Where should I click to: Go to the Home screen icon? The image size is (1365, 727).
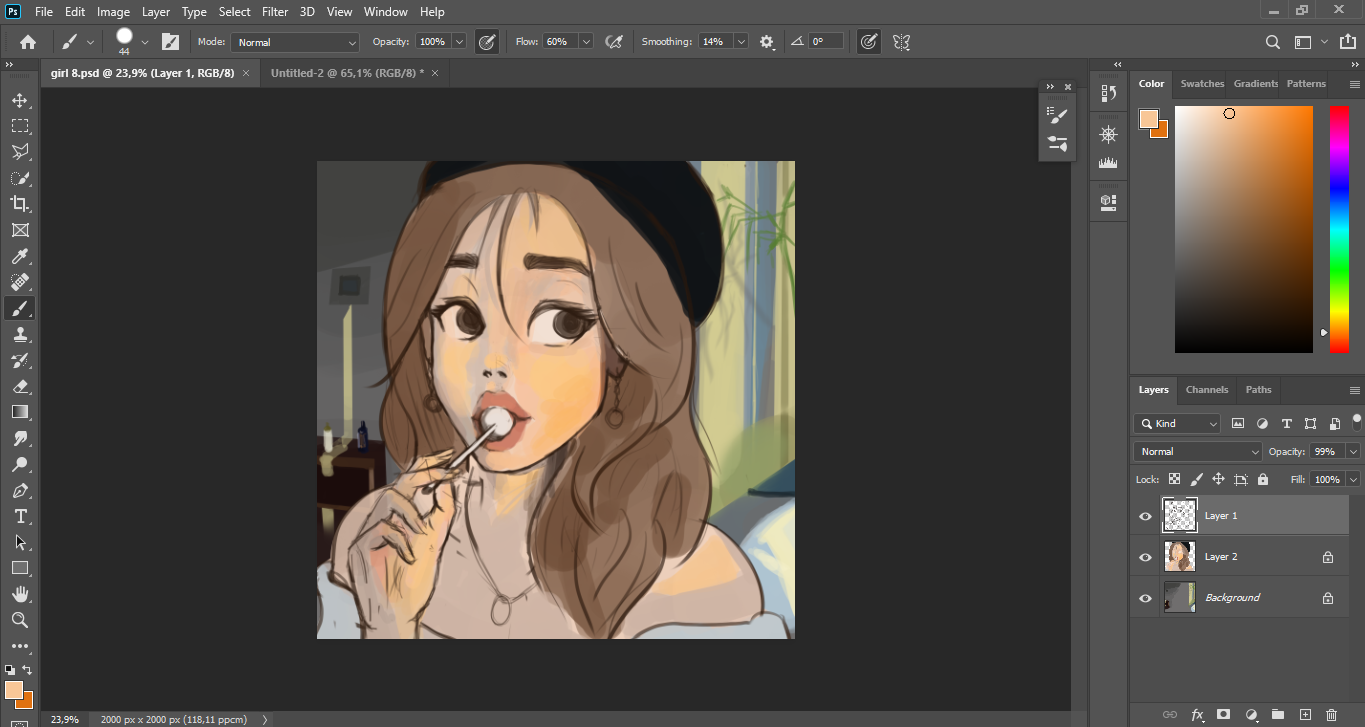[x=28, y=42]
